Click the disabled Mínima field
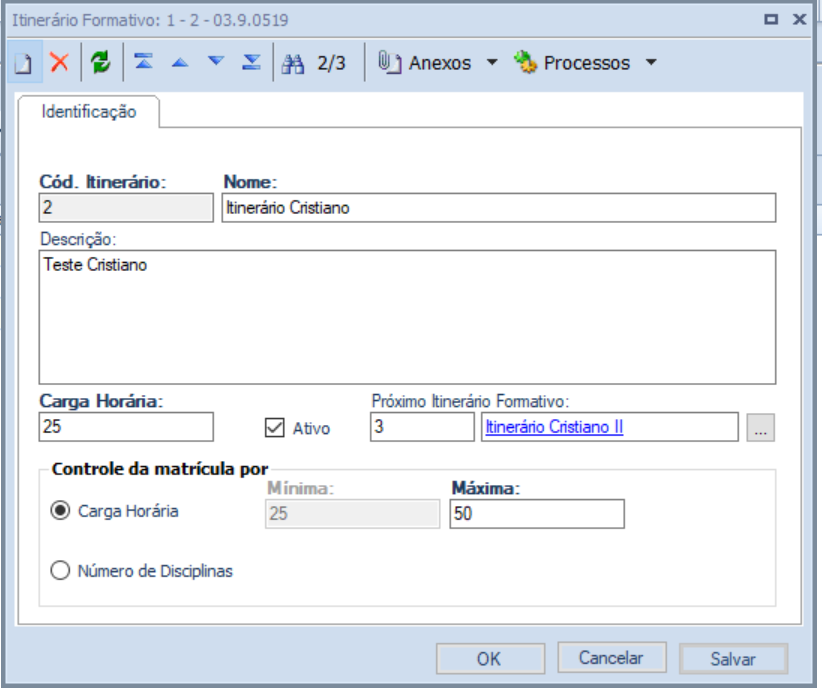The image size is (822, 688). pyautogui.click(x=352, y=513)
